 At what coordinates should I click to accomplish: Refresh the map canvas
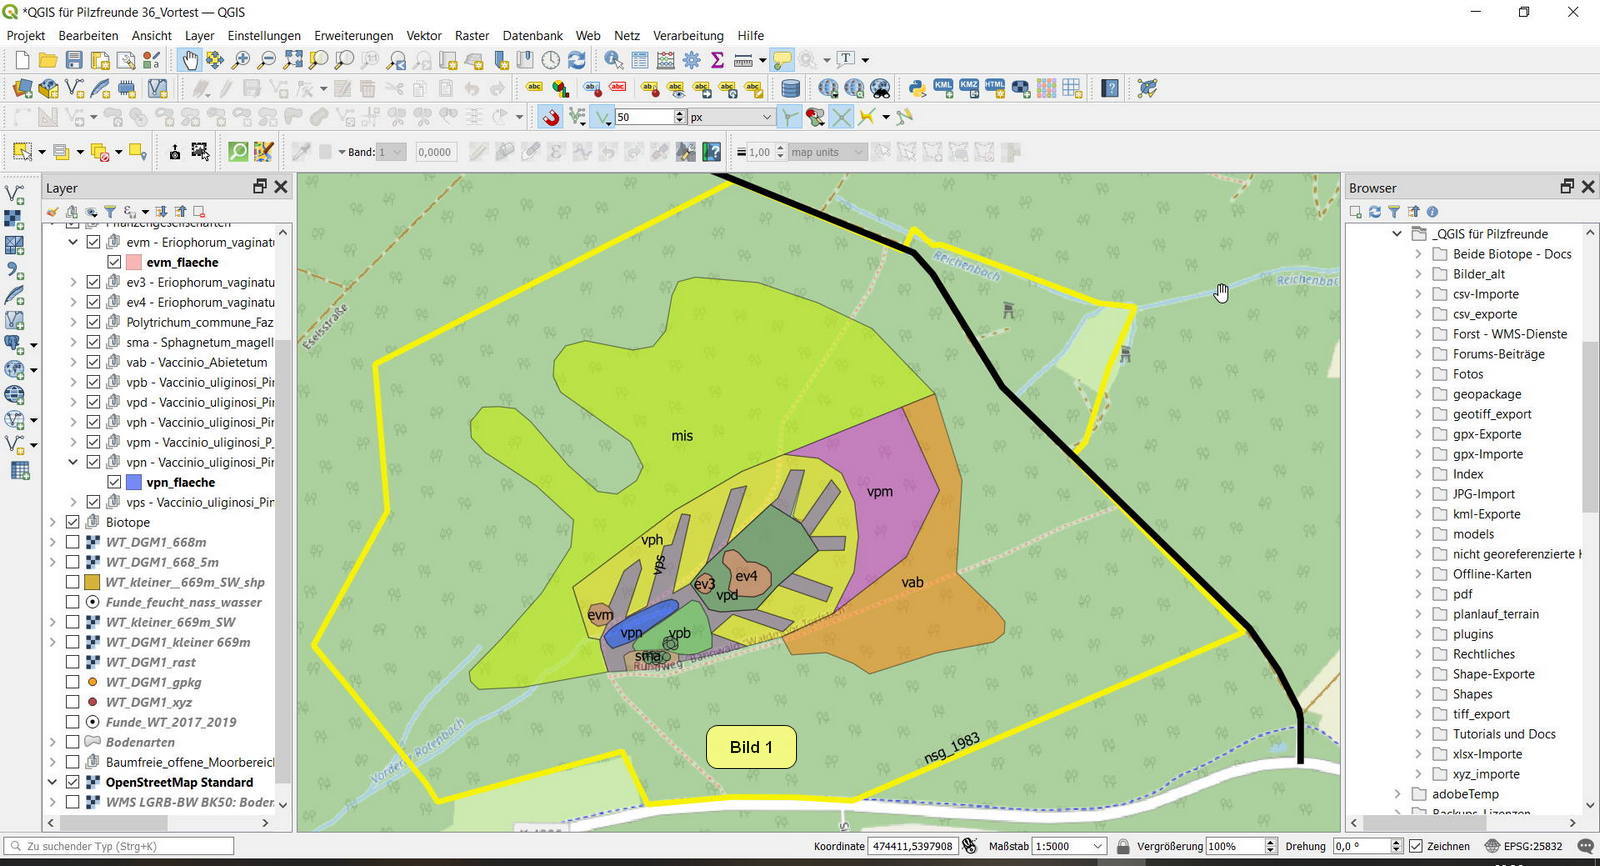577,61
